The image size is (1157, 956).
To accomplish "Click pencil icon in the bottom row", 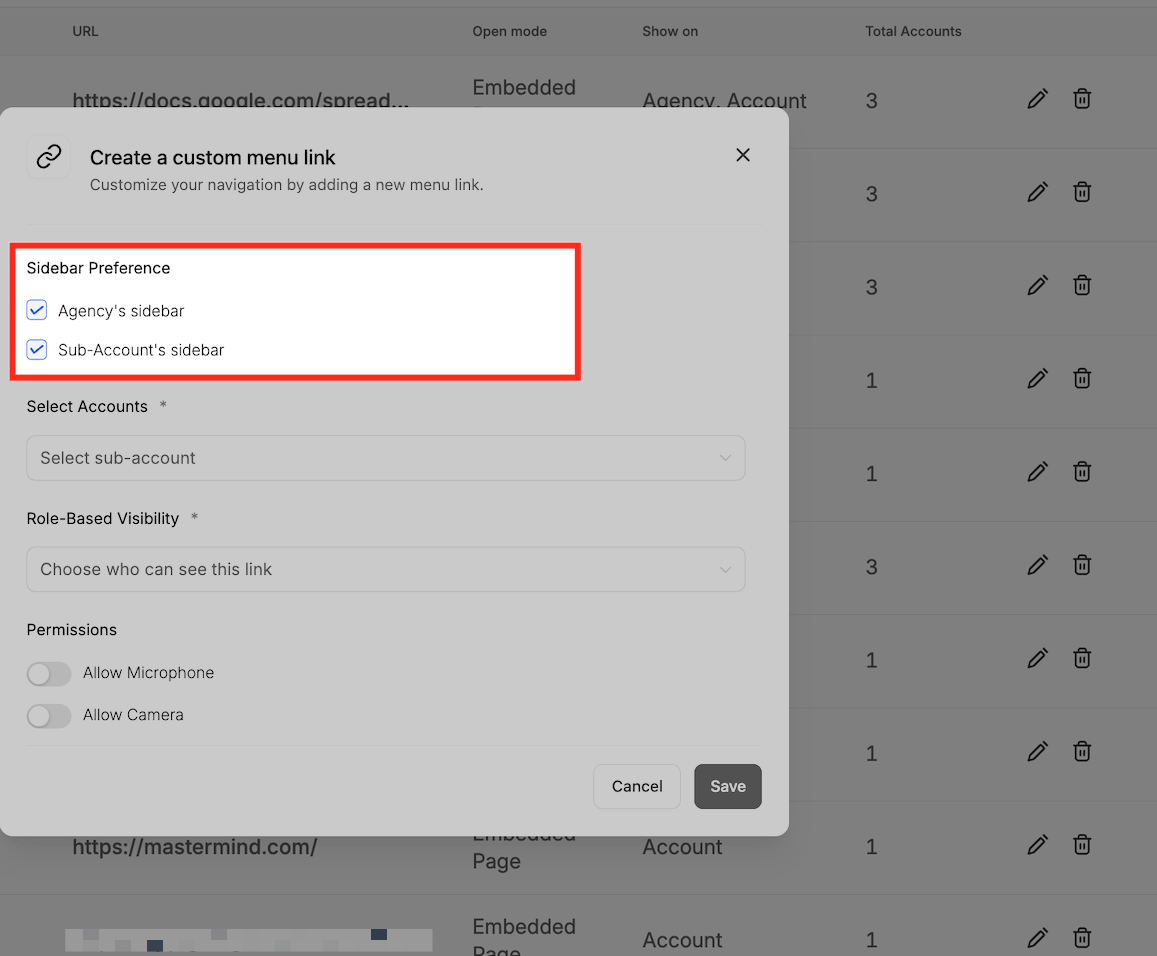I will coord(1037,938).
